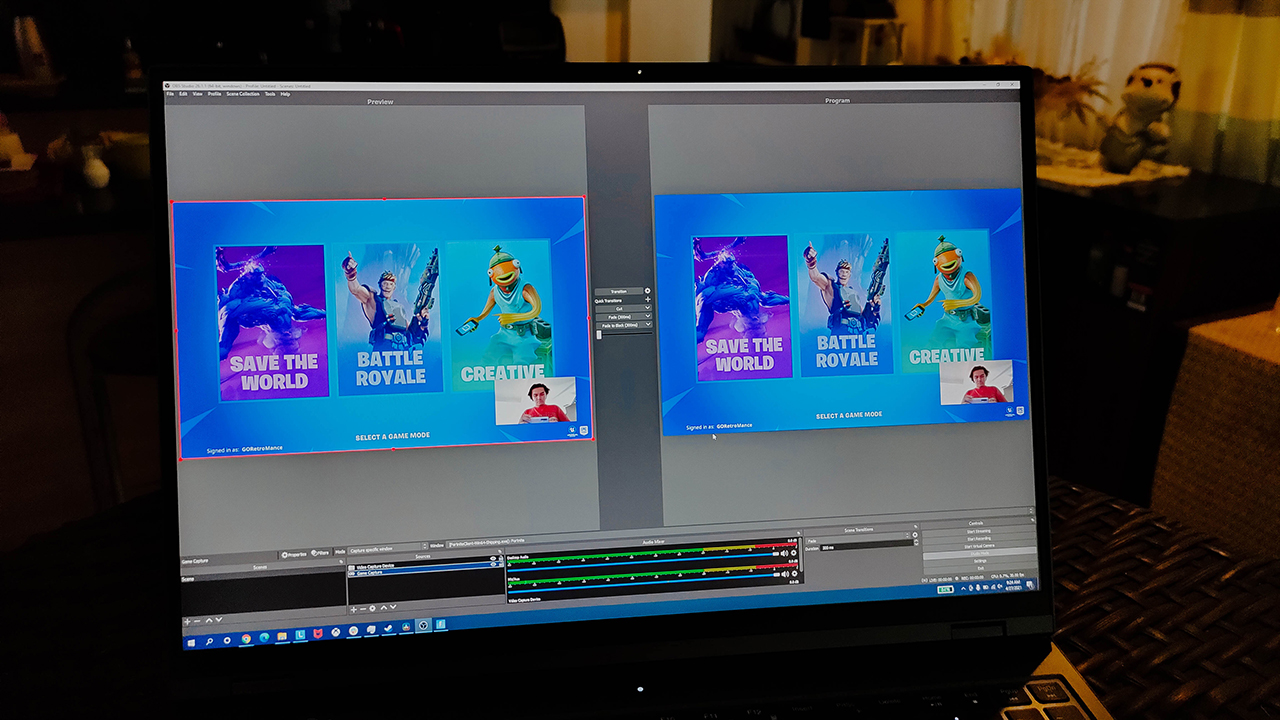Click the add source plus icon
The width and height of the screenshot is (1280, 720).
pyautogui.click(x=352, y=608)
